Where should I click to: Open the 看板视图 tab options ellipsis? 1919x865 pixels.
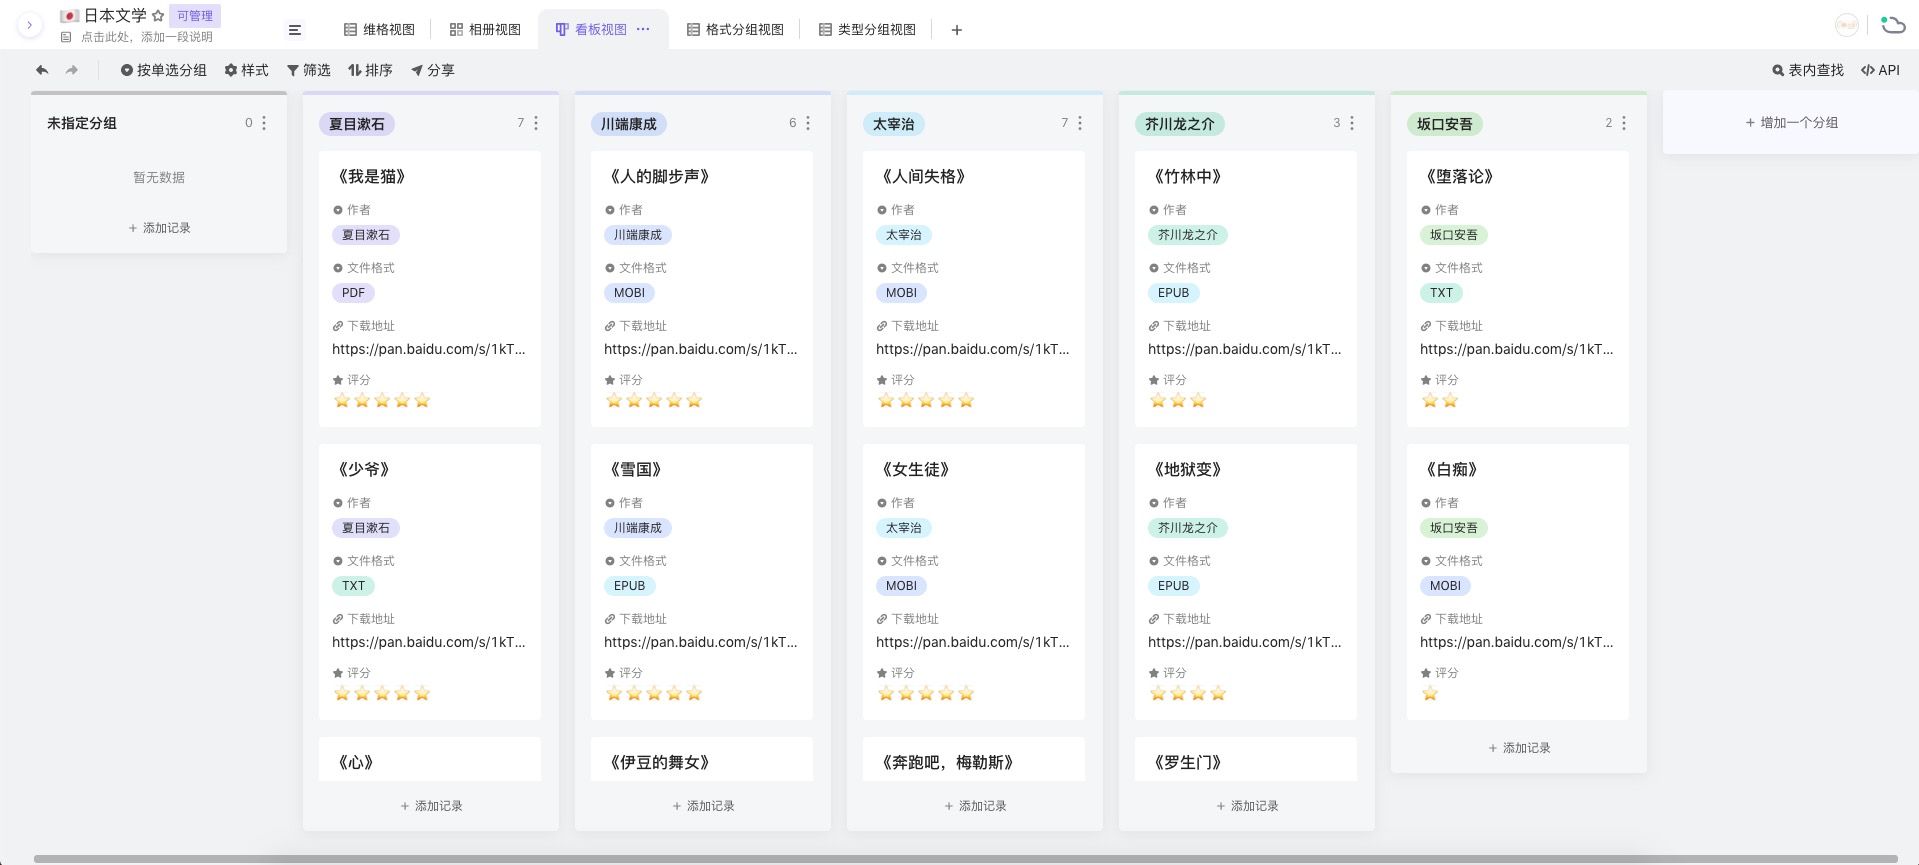coord(643,29)
